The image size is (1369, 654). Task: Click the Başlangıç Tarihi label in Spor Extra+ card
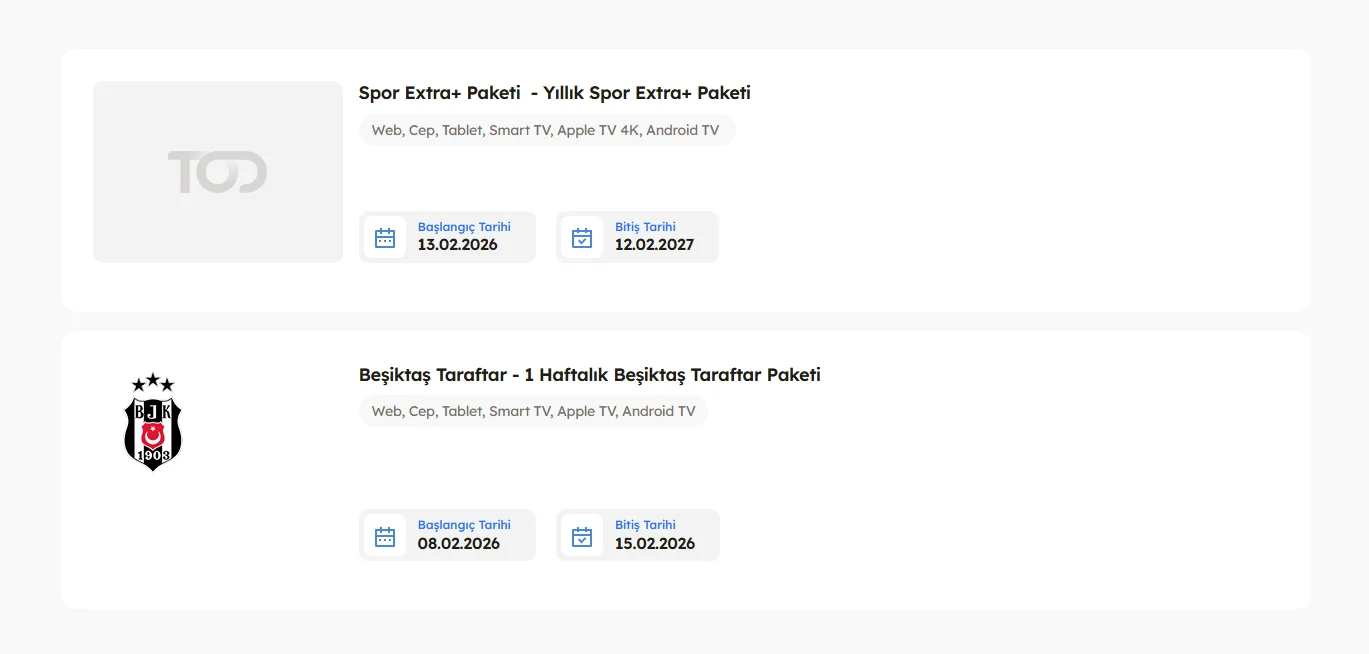point(464,227)
